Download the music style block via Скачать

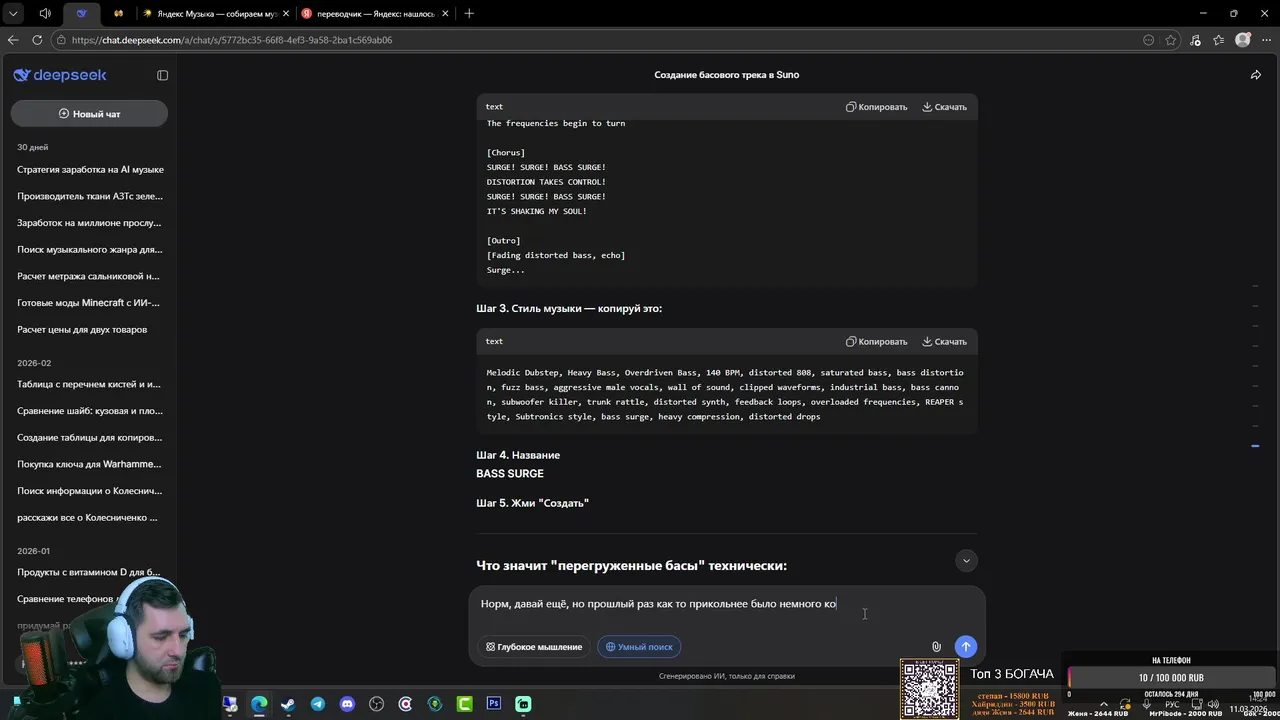944,342
